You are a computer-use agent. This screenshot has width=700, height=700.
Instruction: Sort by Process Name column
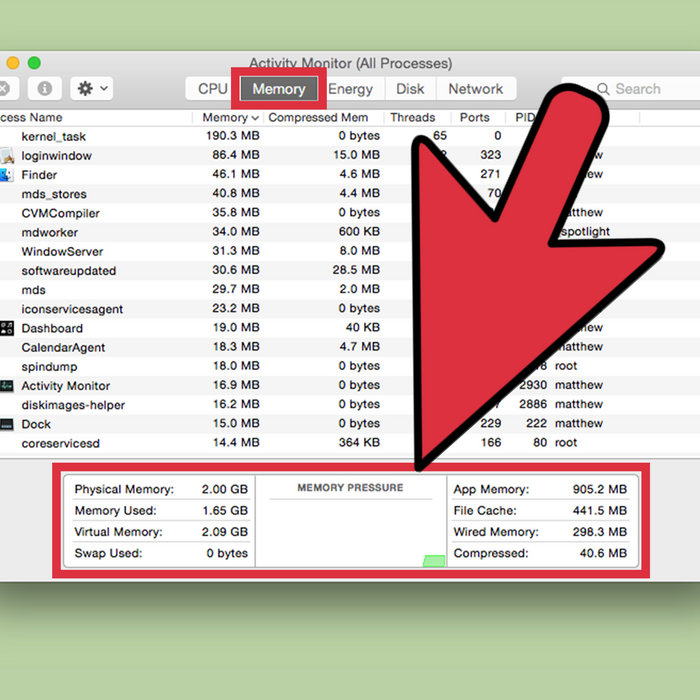(x=31, y=117)
